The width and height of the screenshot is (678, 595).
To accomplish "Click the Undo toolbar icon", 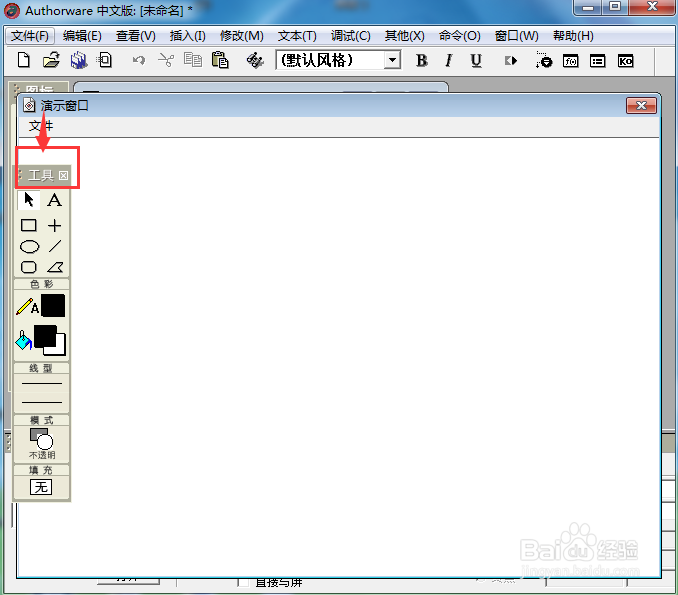I will click(x=139, y=60).
